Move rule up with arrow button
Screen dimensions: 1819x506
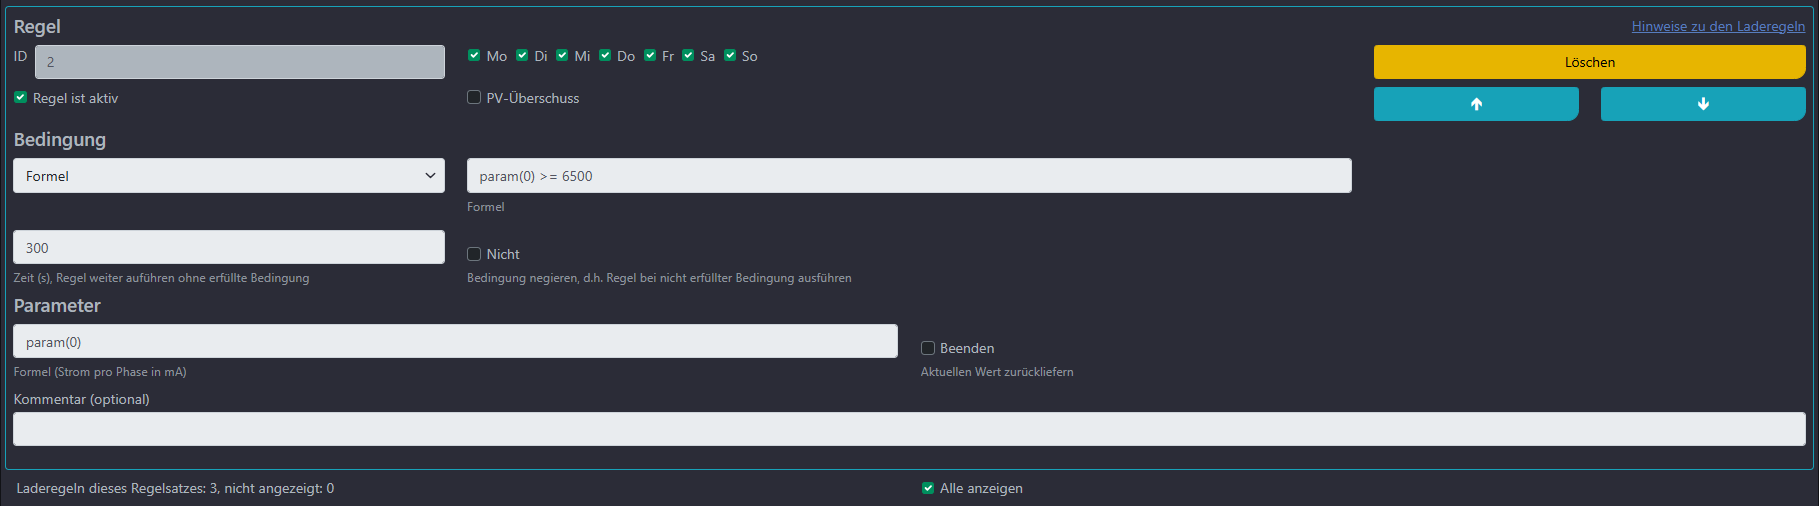[x=1475, y=104]
